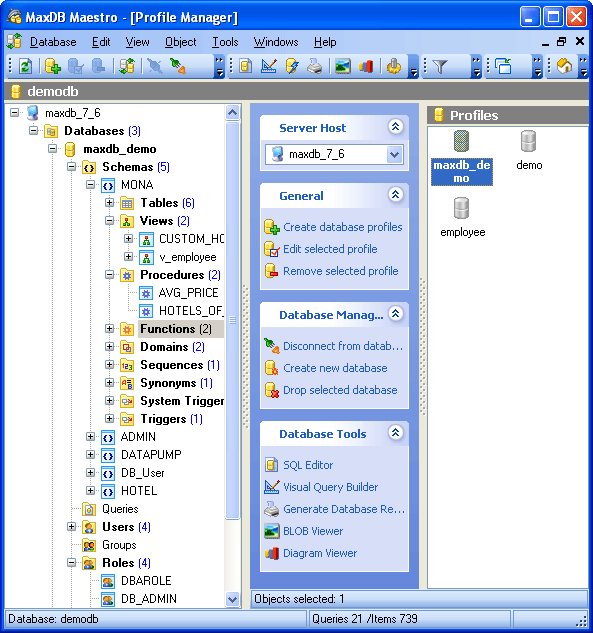Image resolution: width=593 pixels, height=633 pixels.
Task: Open the Server Host maxdb_7_6 dropdown
Action: [x=394, y=154]
